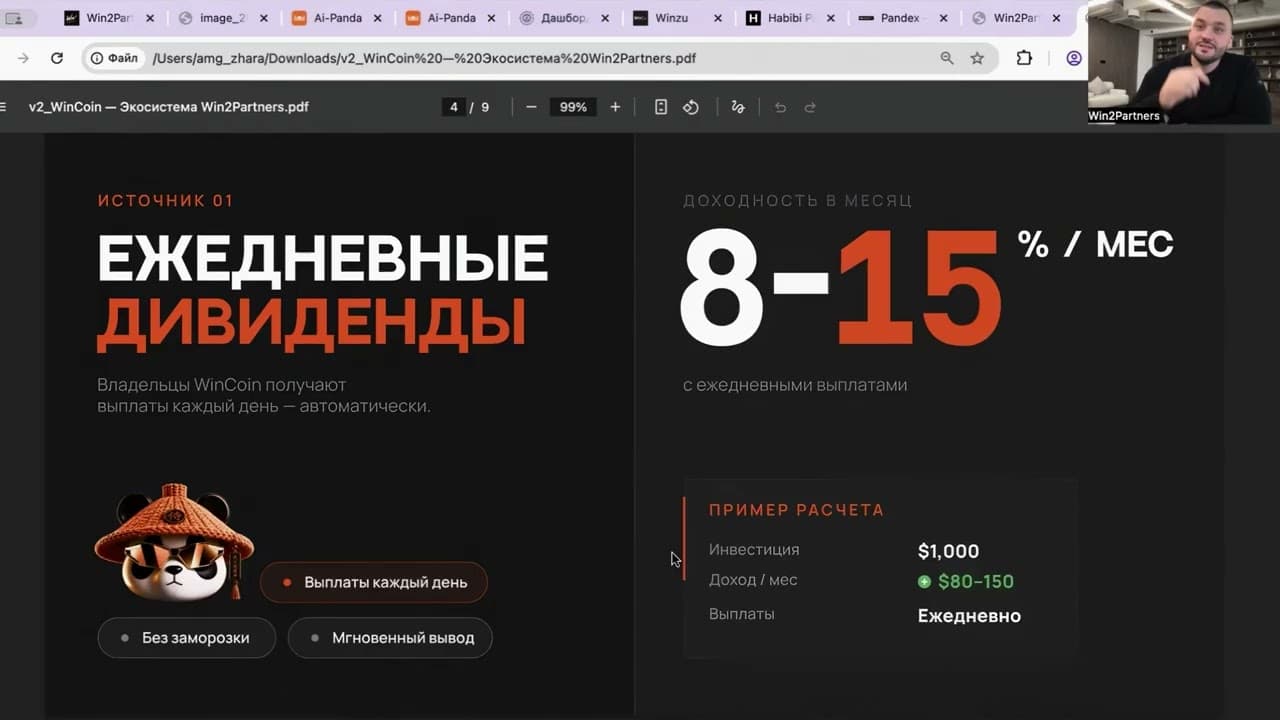The height and width of the screenshot is (720, 1280).
Task: Click the ПРИМЕР РАСЧЕТА heading
Action: pos(797,510)
